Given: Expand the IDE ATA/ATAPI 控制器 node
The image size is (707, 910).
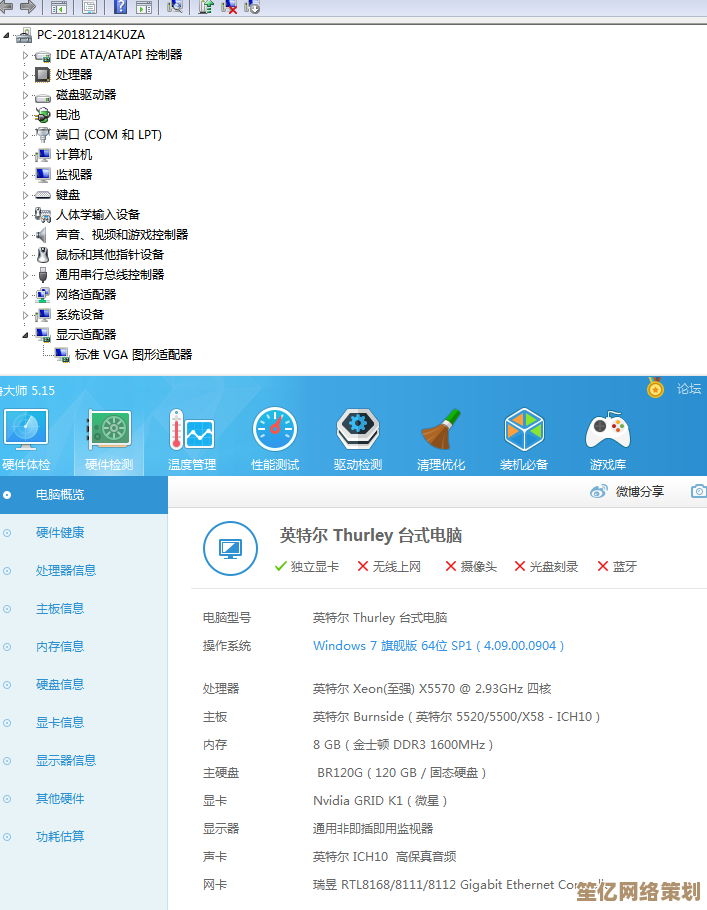Looking at the screenshot, I should point(25,55).
